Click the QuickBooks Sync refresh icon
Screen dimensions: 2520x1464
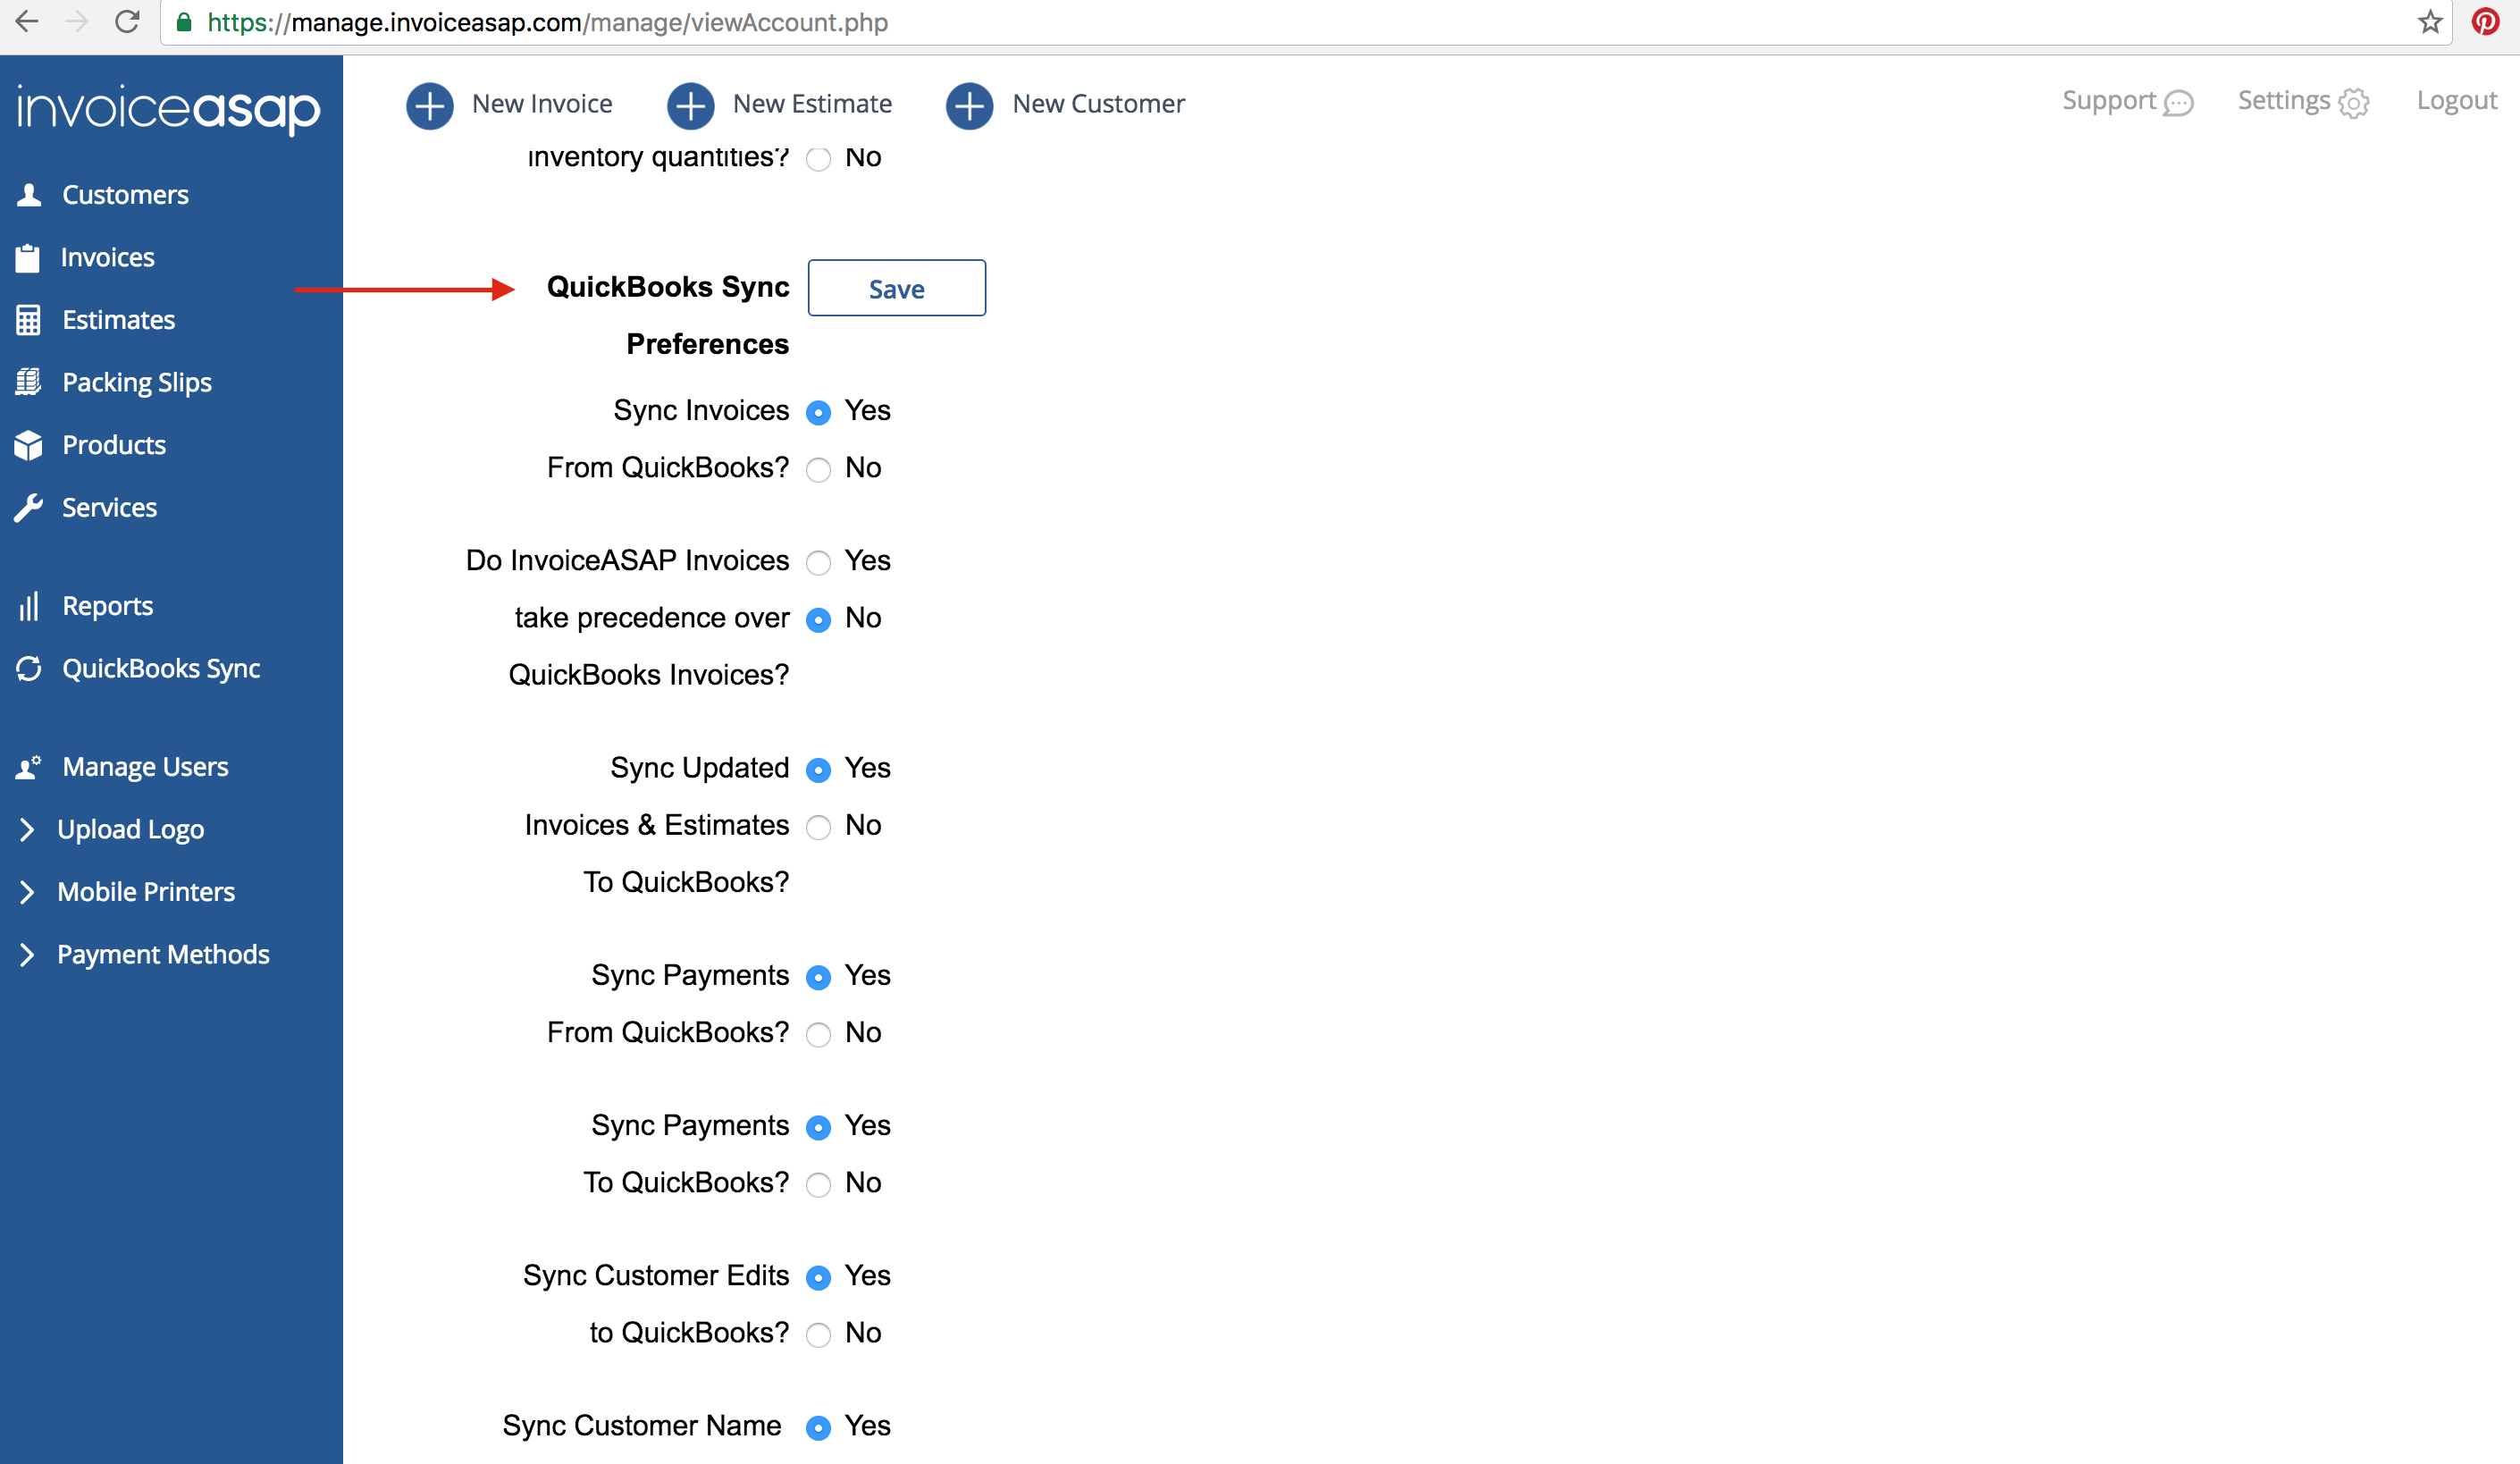pos(29,669)
